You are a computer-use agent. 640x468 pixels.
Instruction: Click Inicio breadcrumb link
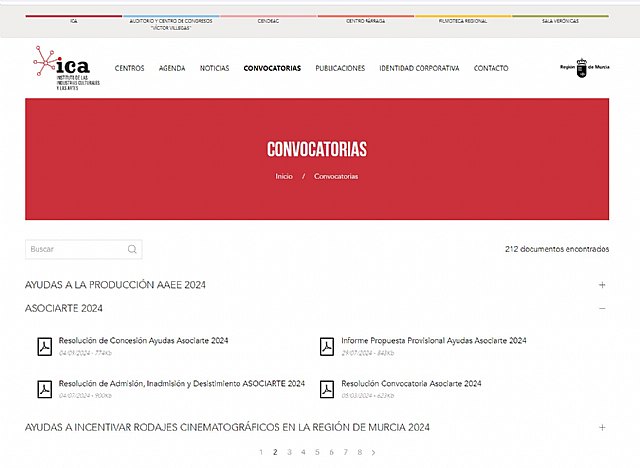(284, 176)
